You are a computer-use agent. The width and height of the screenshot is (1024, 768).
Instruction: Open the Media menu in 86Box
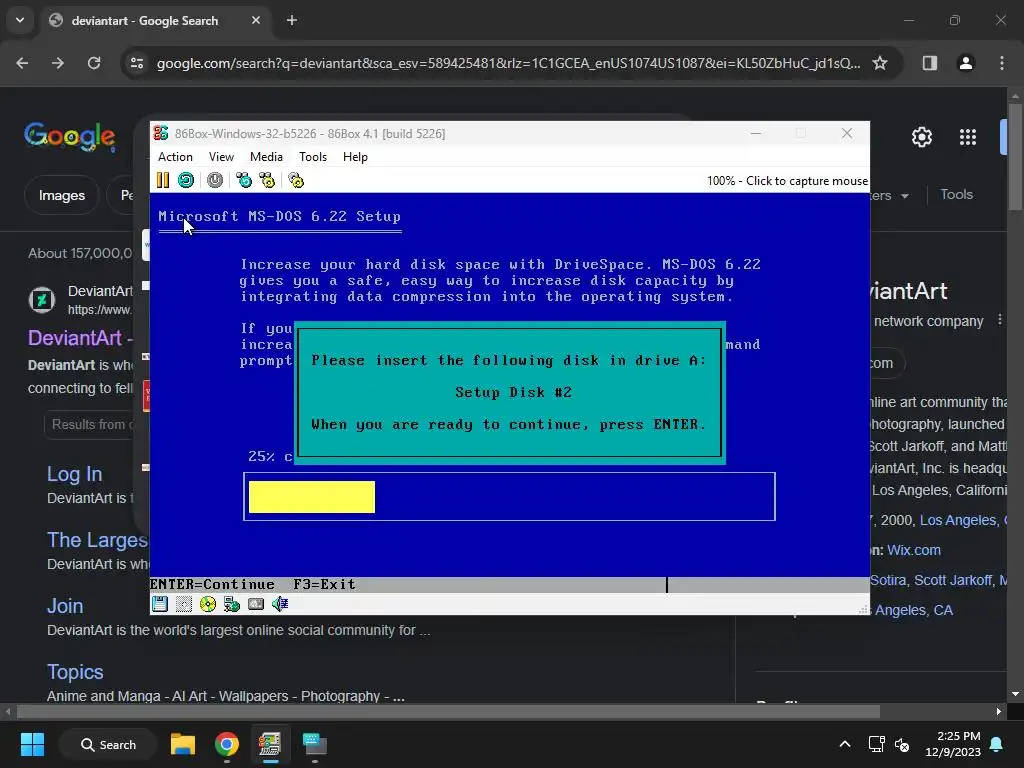pyautogui.click(x=266, y=157)
